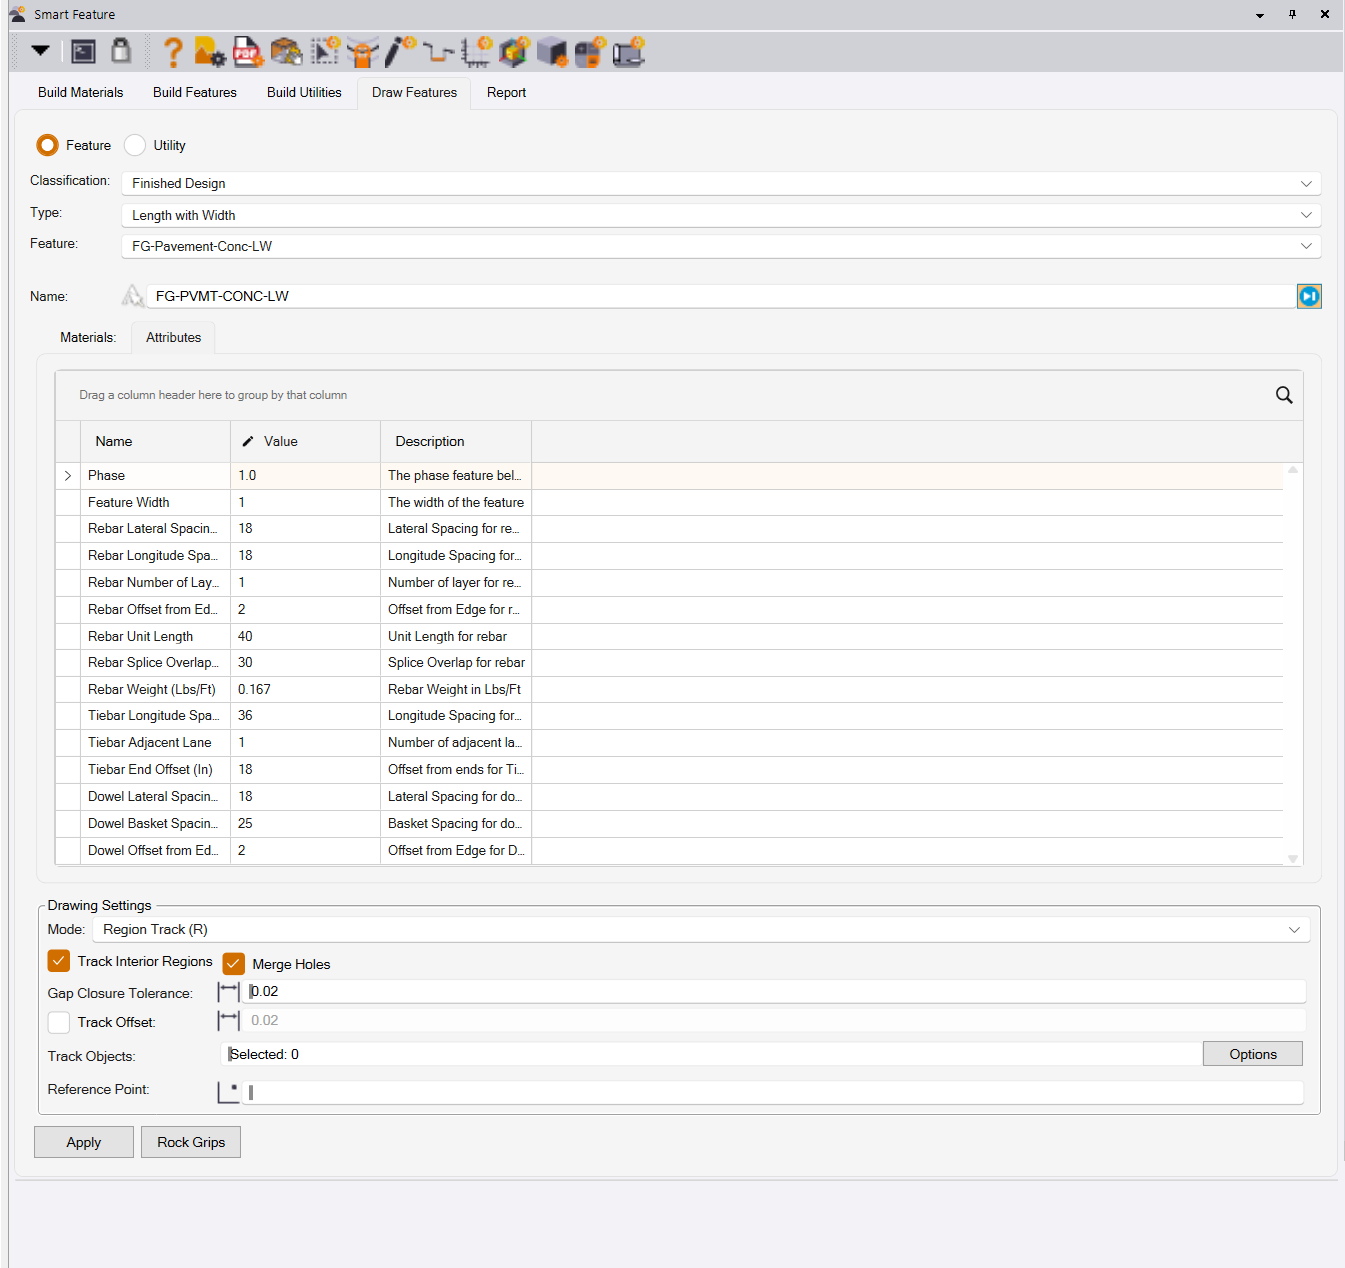Image resolution: width=1345 pixels, height=1268 pixels.
Task: Click the measure icon beside Gap Closure Tolerance
Action: coord(229,991)
